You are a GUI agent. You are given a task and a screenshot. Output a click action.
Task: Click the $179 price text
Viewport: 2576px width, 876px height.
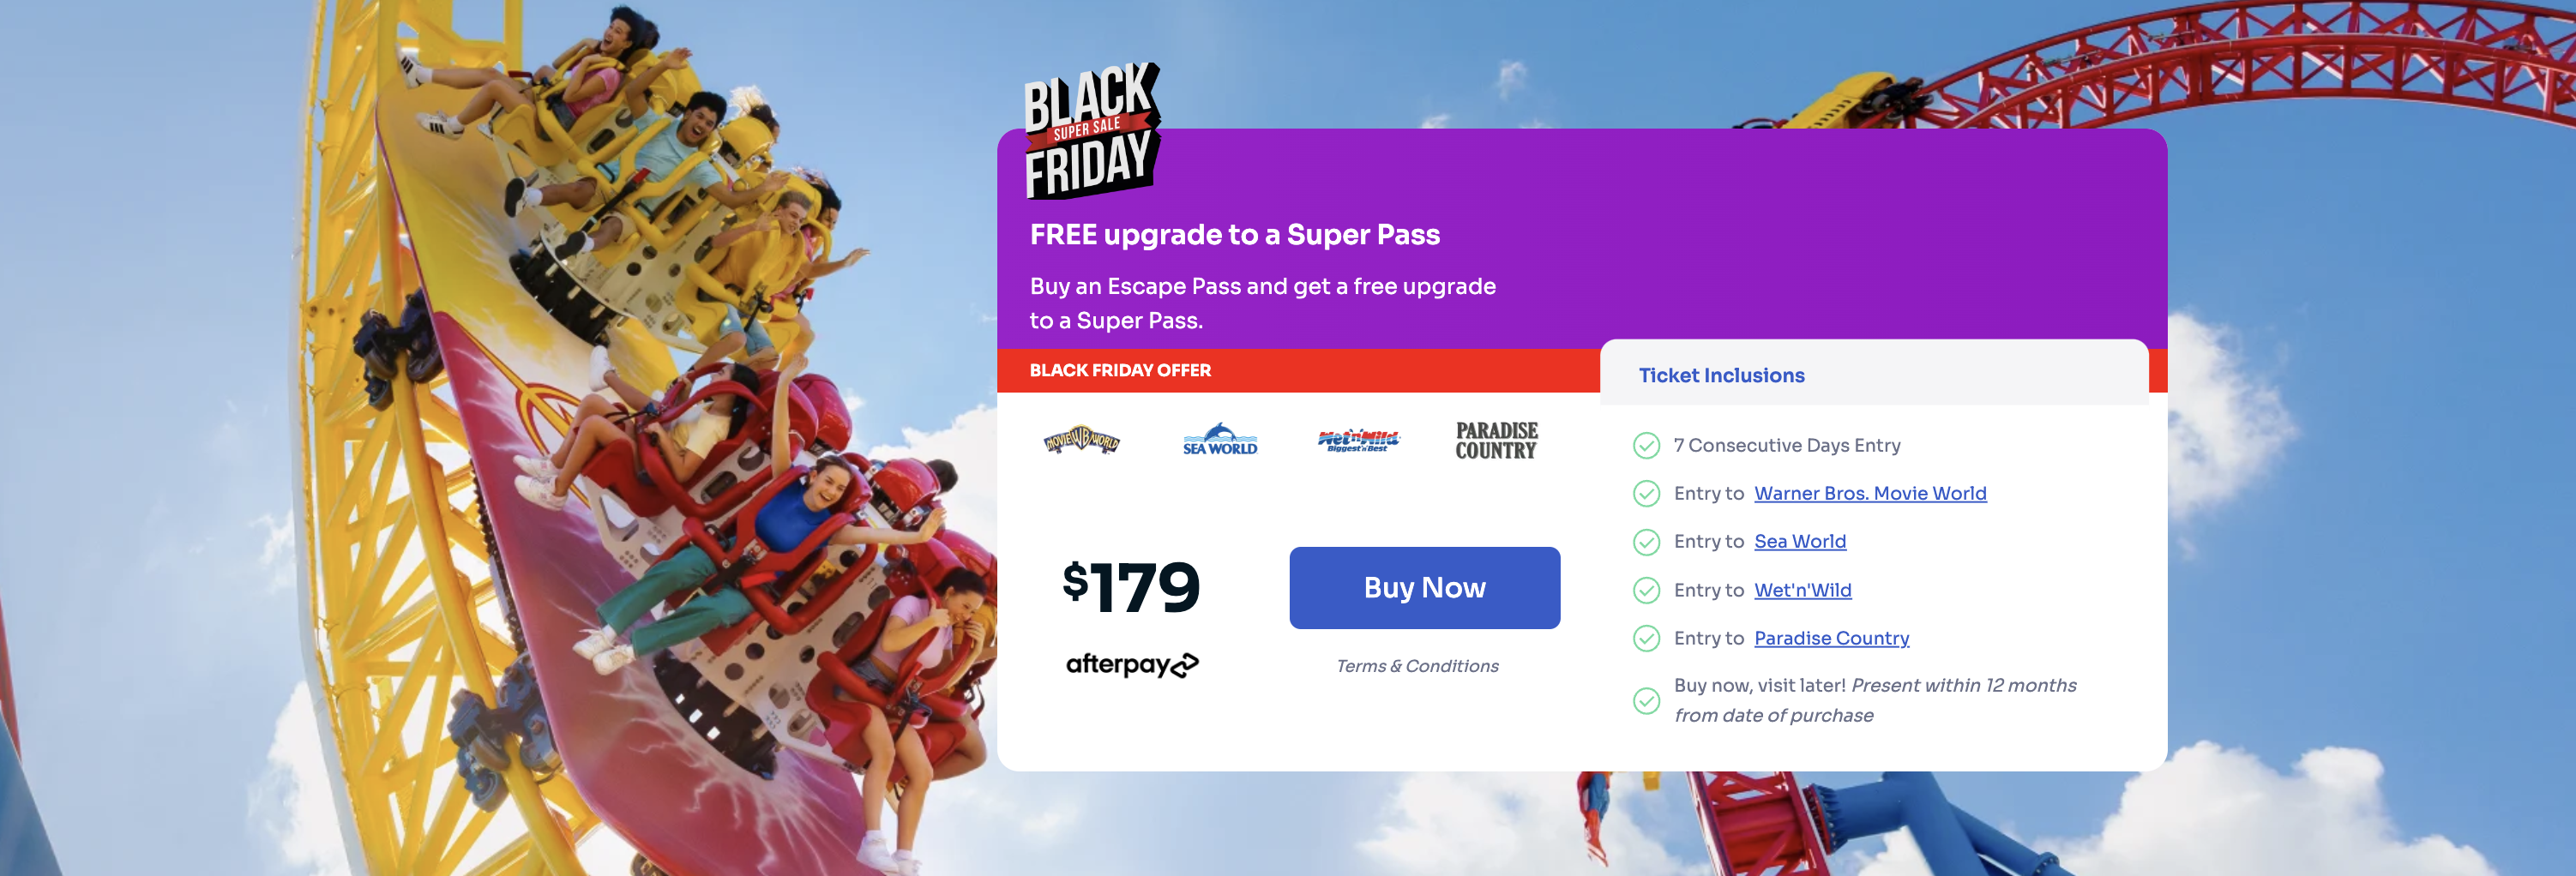point(1131,587)
